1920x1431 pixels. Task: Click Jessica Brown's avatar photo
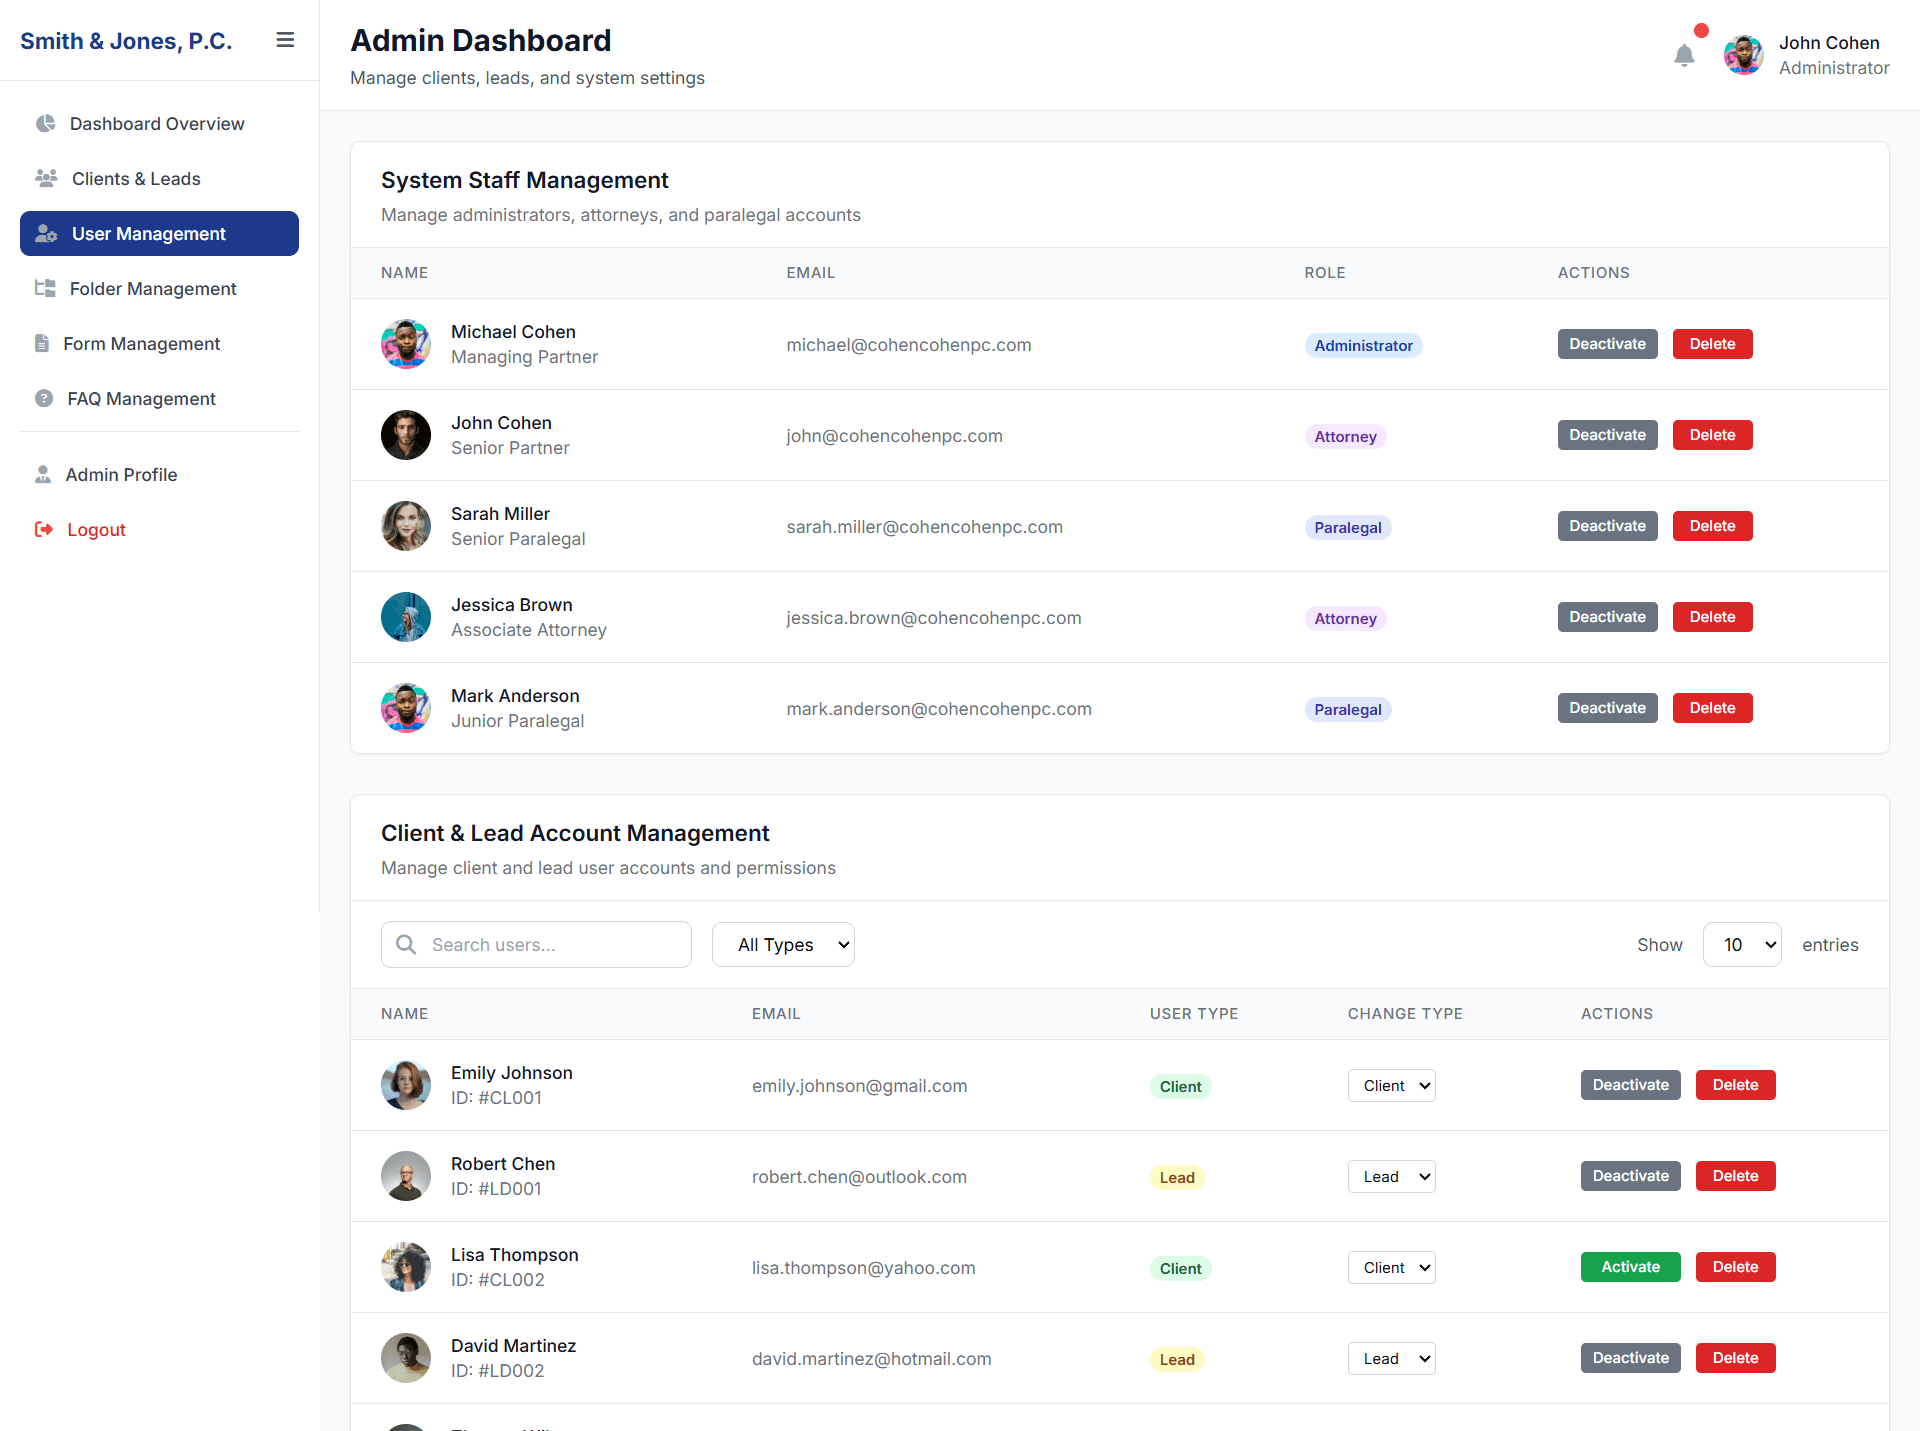(x=406, y=617)
